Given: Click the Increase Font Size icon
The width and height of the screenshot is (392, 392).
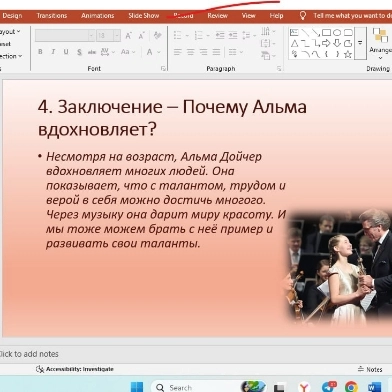Looking at the screenshot, I should (x=128, y=36).
